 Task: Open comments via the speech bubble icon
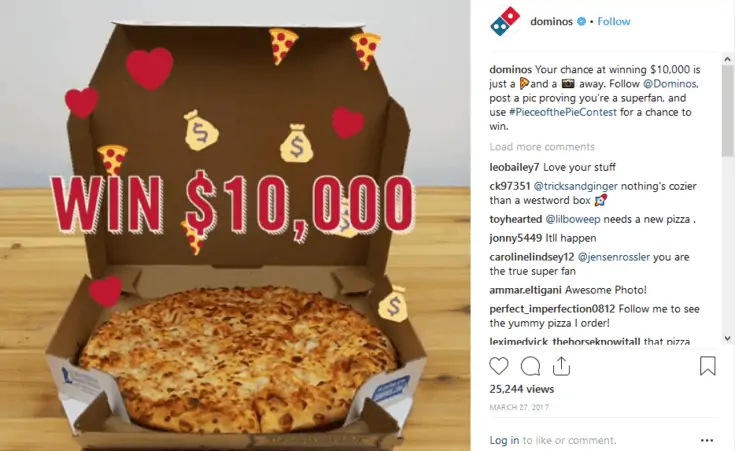tap(530, 366)
